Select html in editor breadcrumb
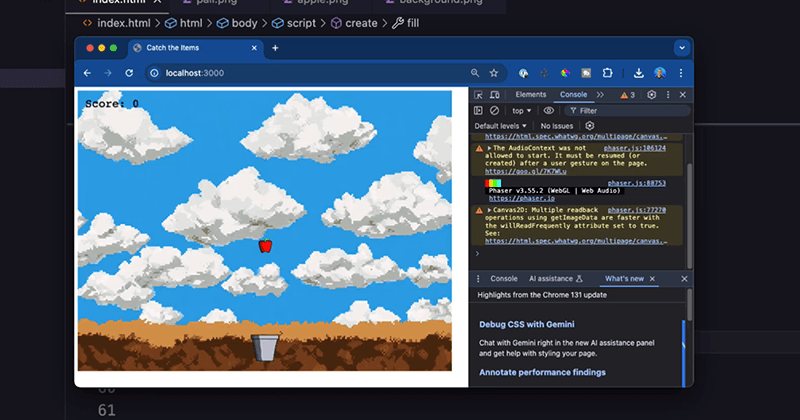 pos(184,23)
